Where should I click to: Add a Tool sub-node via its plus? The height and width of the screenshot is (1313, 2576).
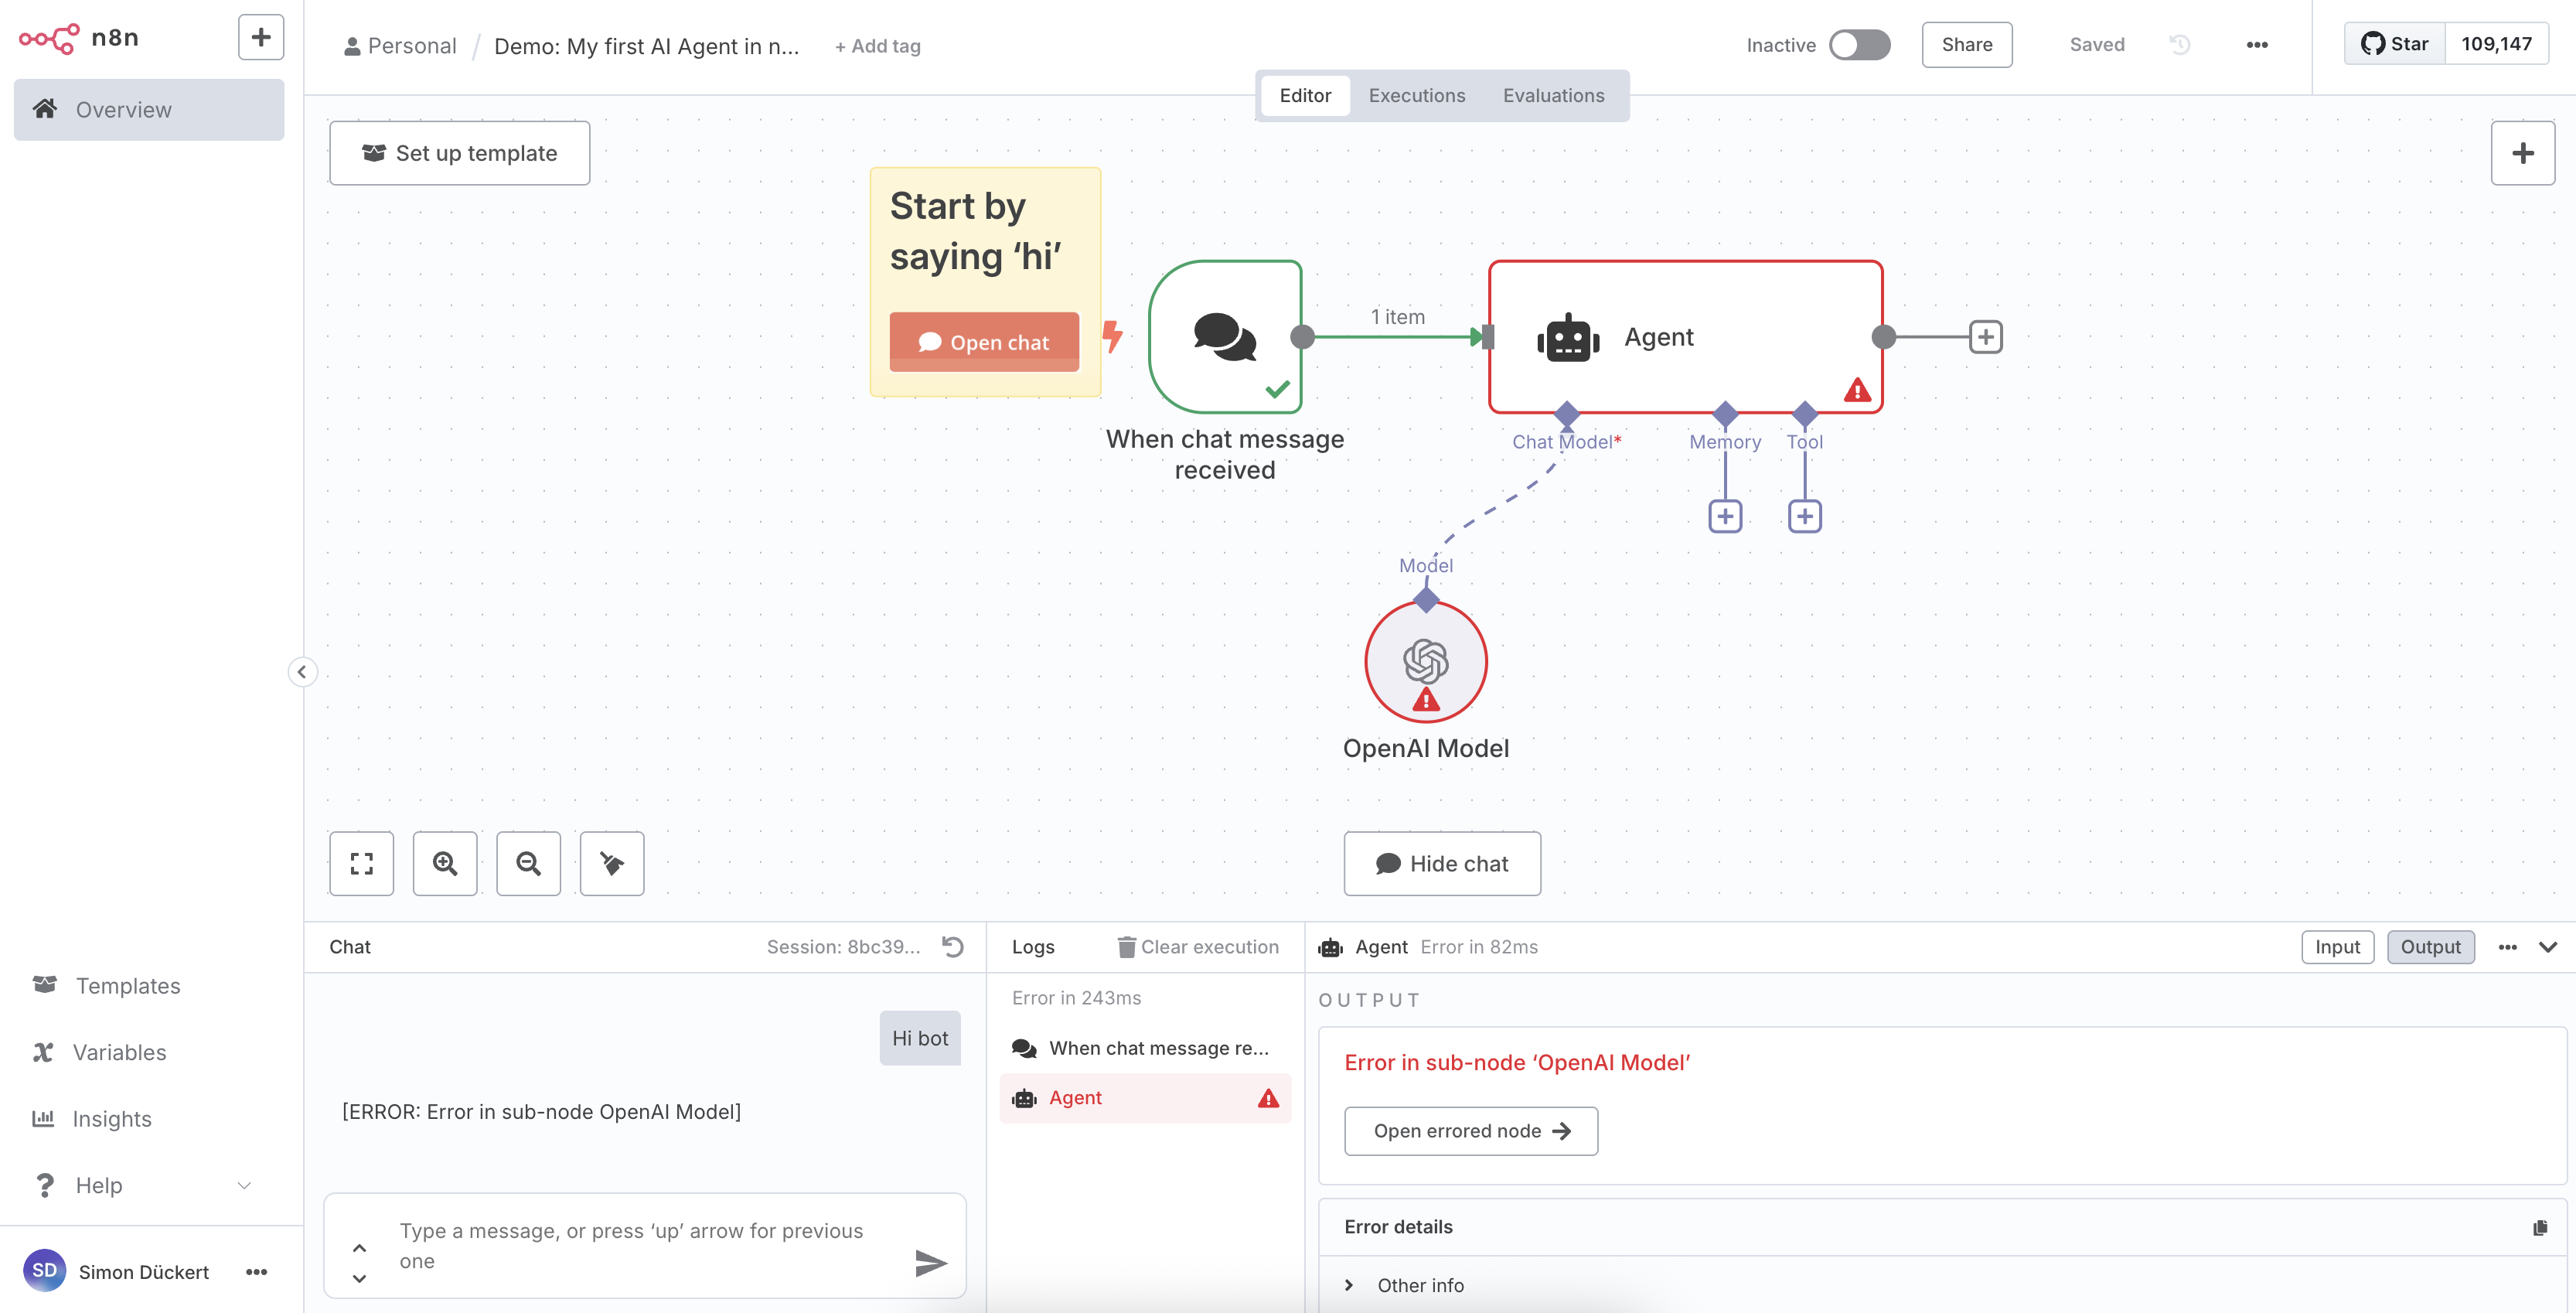pyautogui.click(x=1804, y=516)
